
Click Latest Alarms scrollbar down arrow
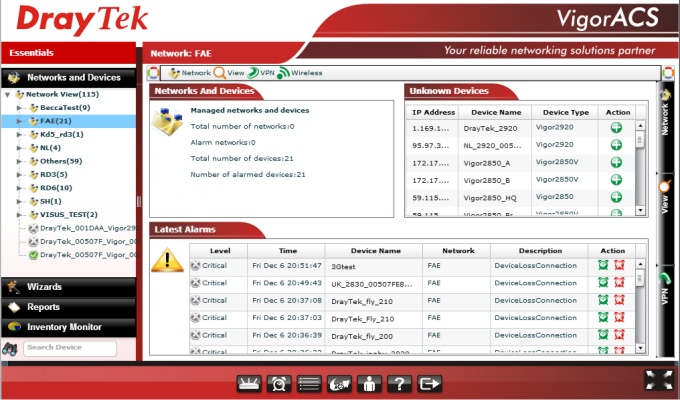(x=640, y=348)
